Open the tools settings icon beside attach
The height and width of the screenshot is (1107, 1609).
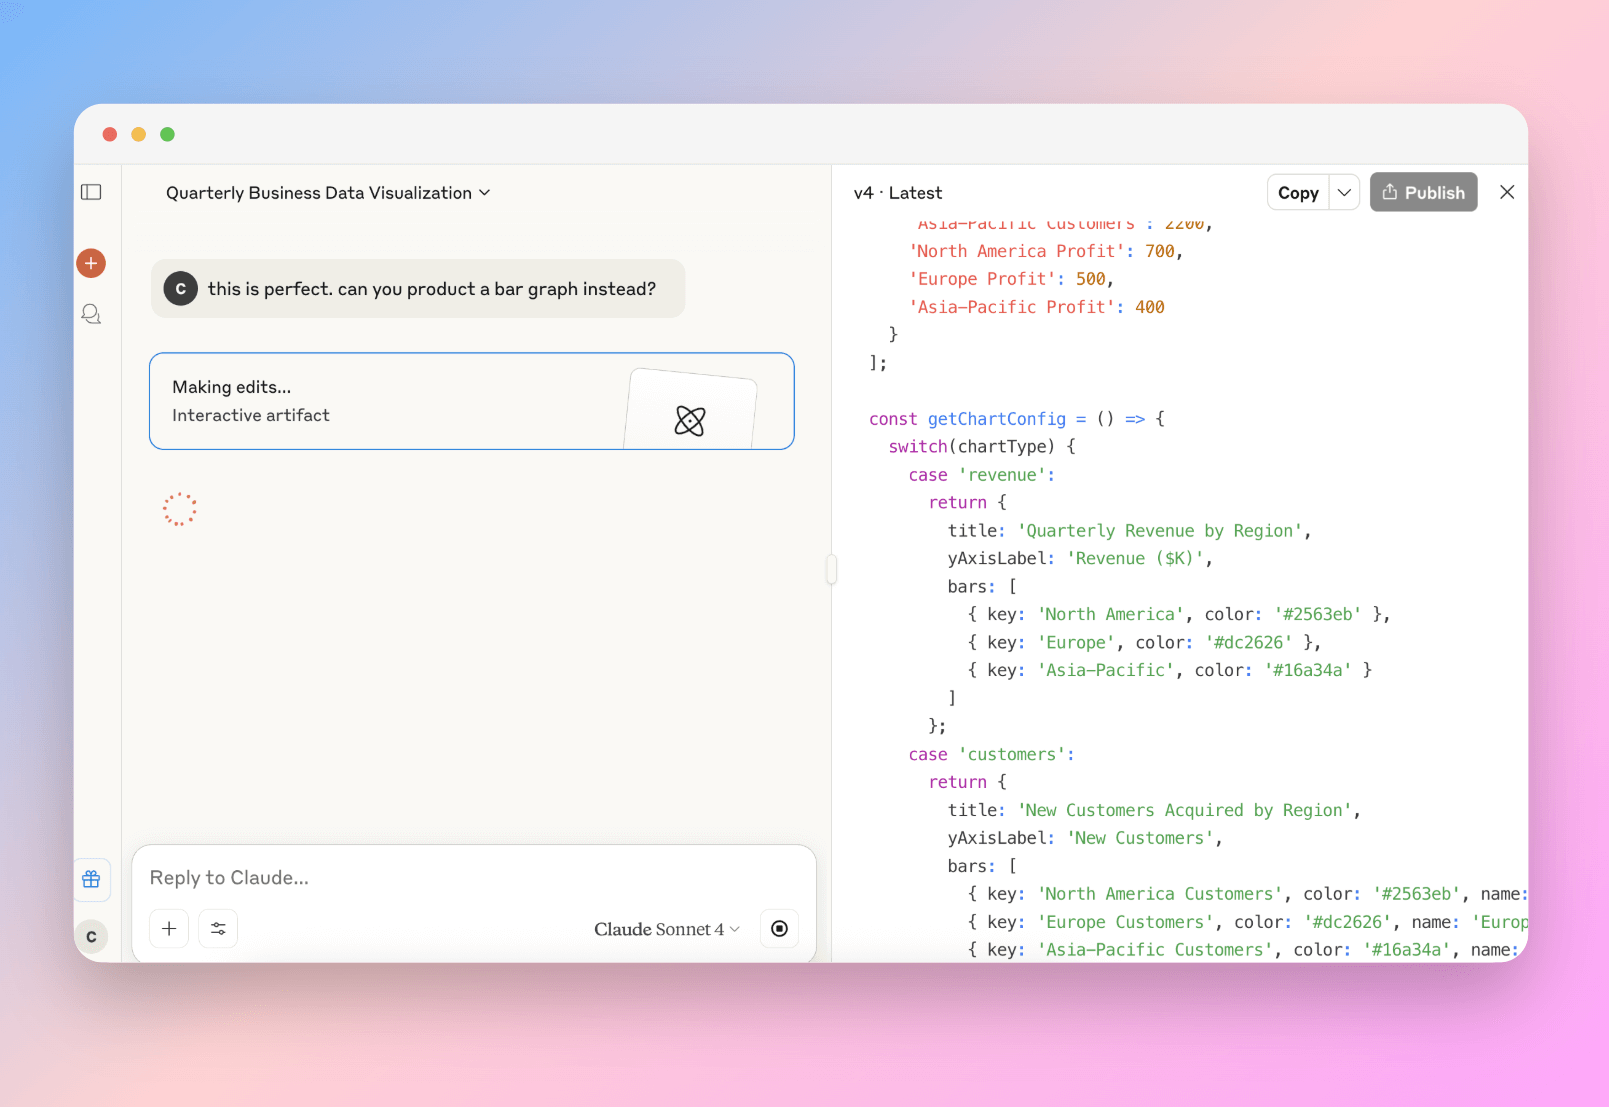point(218,928)
